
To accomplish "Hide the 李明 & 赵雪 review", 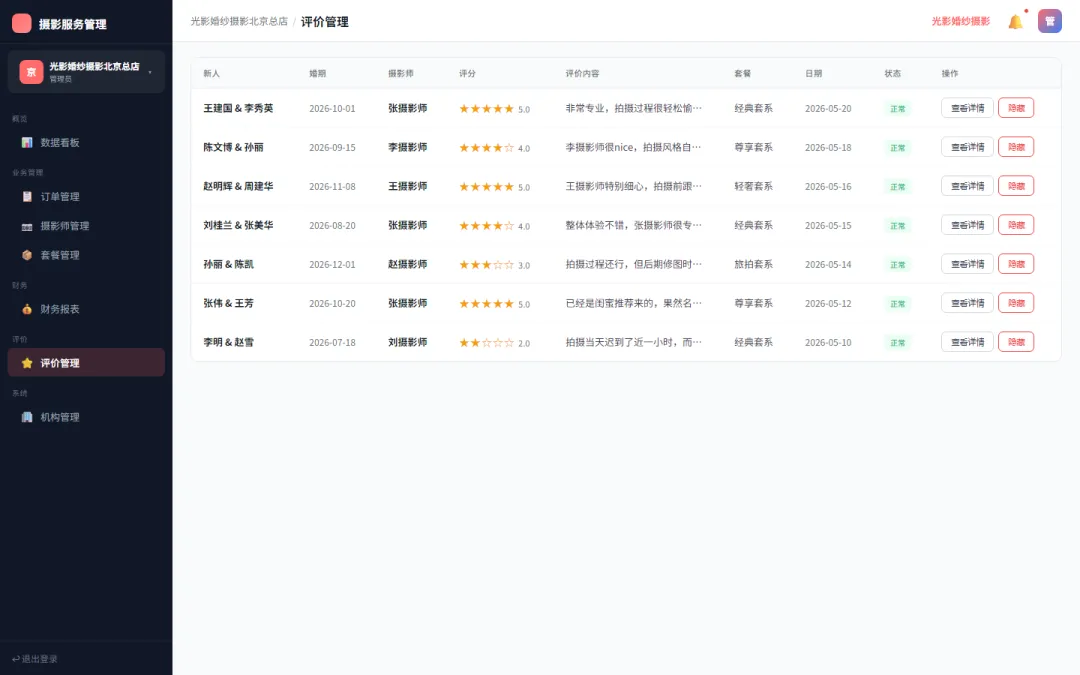I will pos(1016,342).
